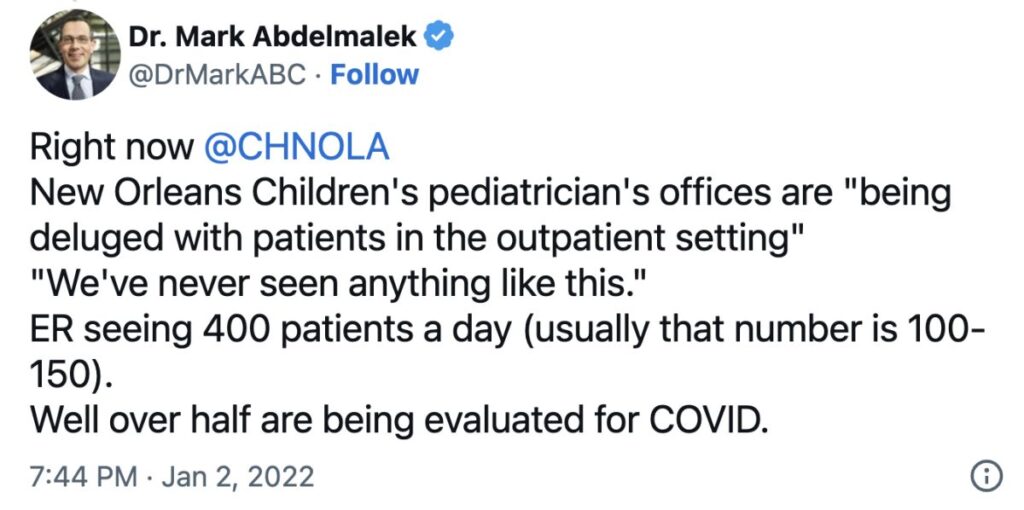Click the words "Right now" in the tweet
Screen dimensions: 1024x510
point(112,148)
